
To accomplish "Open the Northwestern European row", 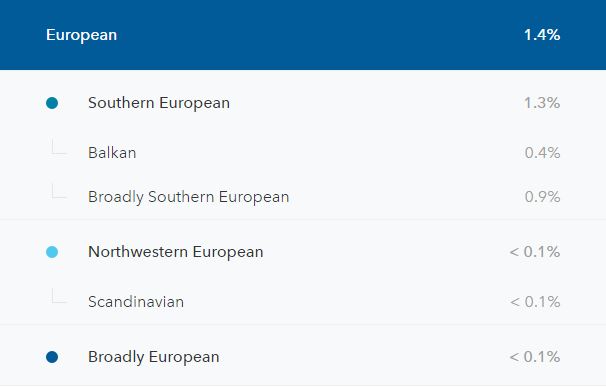I will (x=303, y=252).
